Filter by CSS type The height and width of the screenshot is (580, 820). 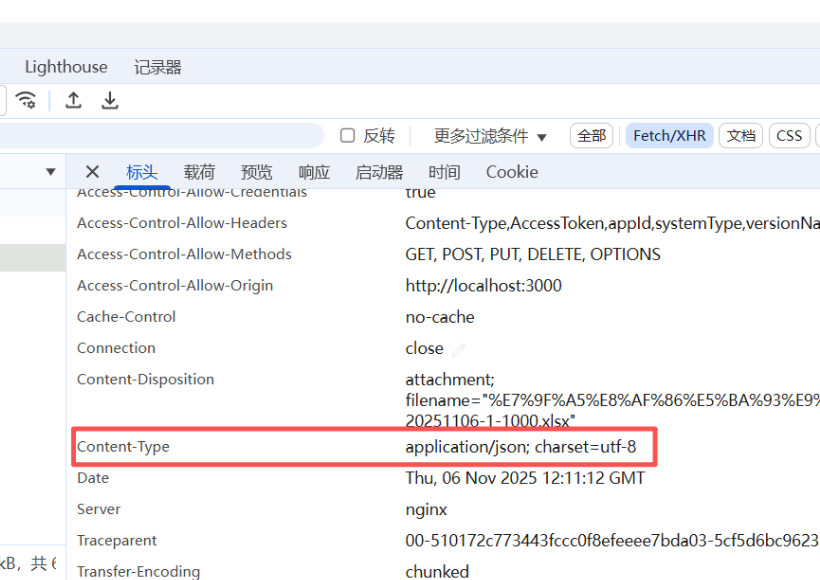[x=789, y=136]
